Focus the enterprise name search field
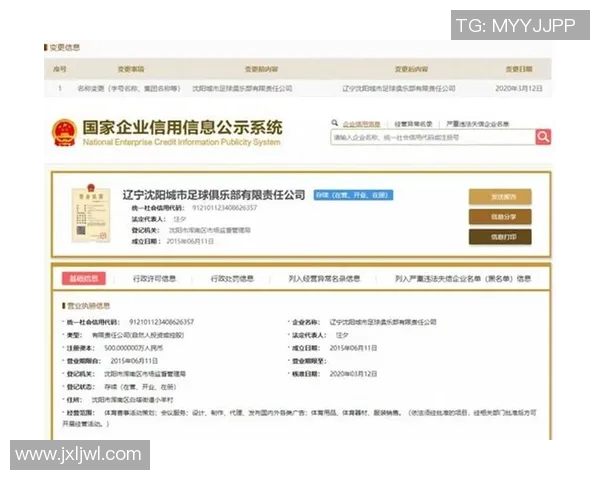Screen dimensions: 600x480 433,137
